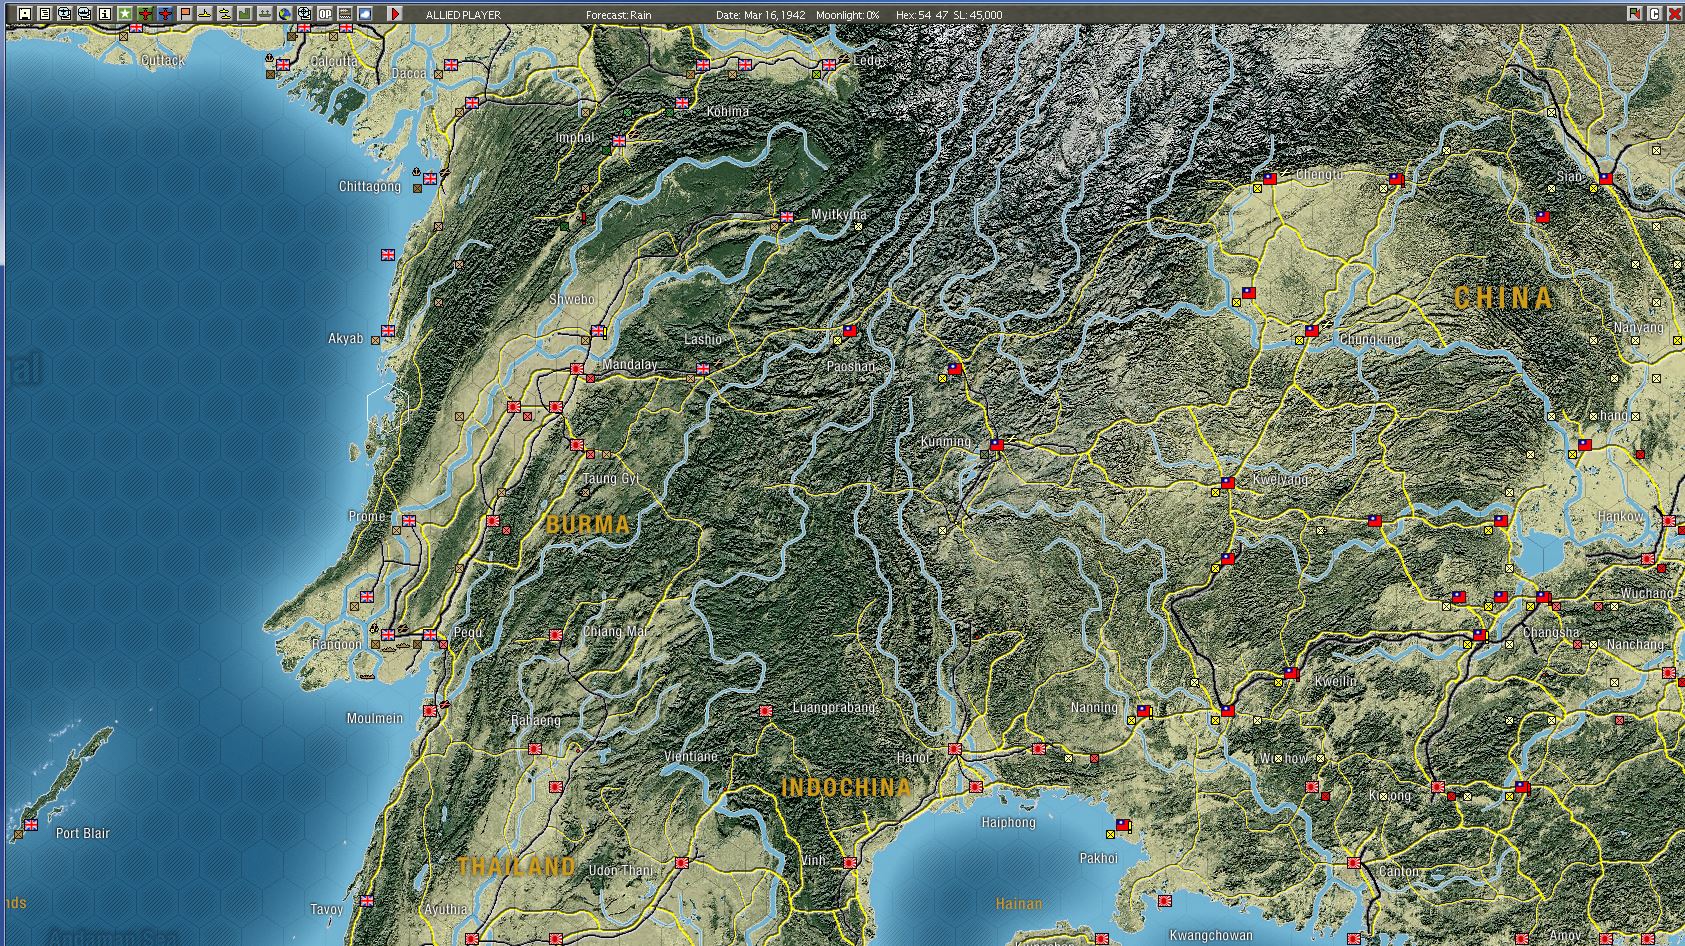Open the information 'i' screen icon
The image size is (1685, 946).
click(x=105, y=14)
